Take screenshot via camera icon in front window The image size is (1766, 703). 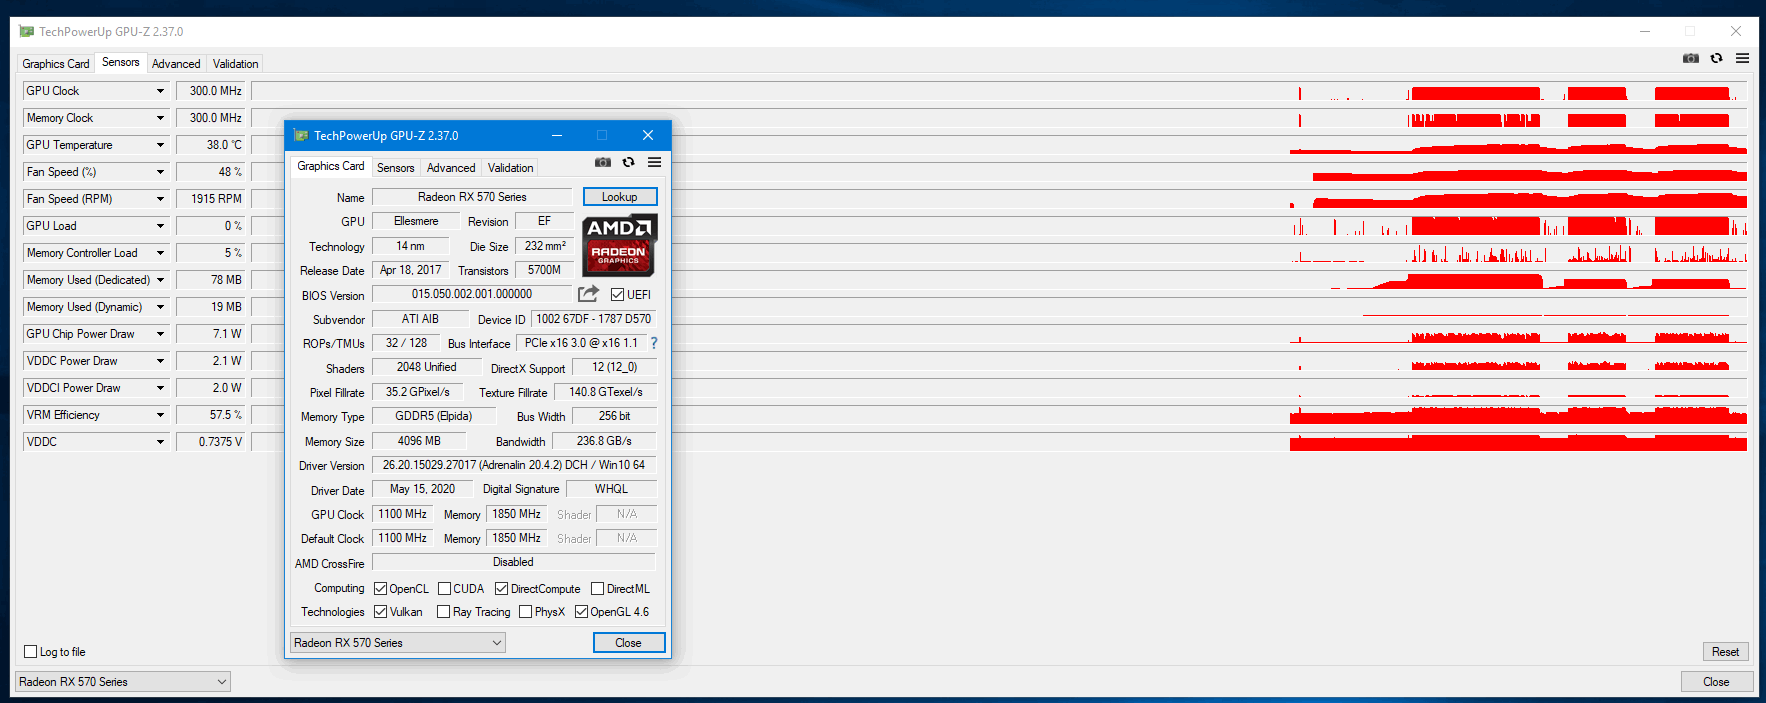coord(603,162)
